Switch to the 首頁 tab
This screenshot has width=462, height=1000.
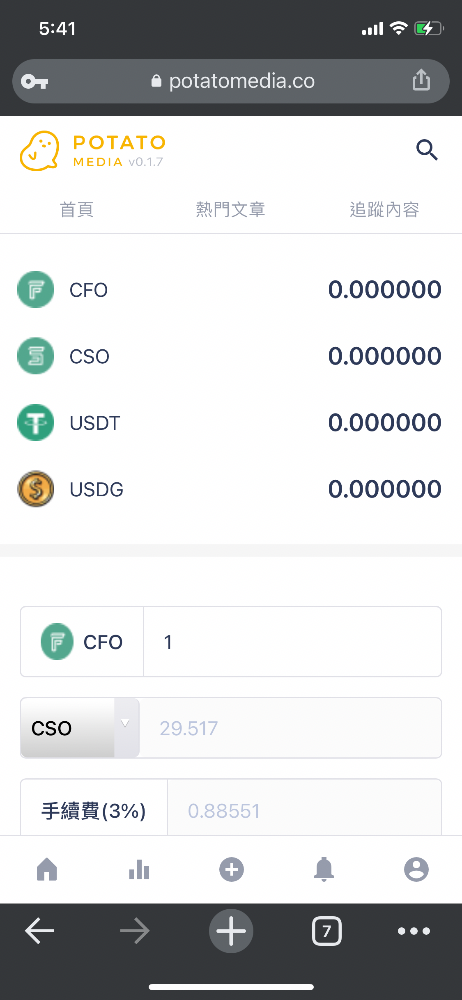pos(77,210)
